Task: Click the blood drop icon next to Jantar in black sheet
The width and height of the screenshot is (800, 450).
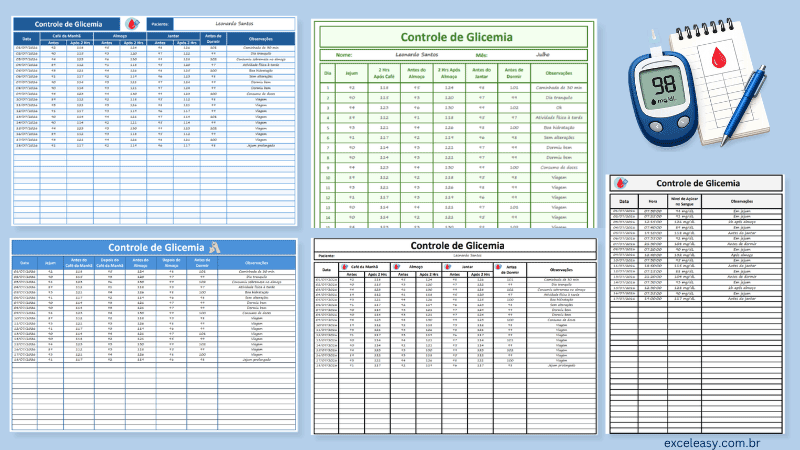Action: [x=448, y=267]
